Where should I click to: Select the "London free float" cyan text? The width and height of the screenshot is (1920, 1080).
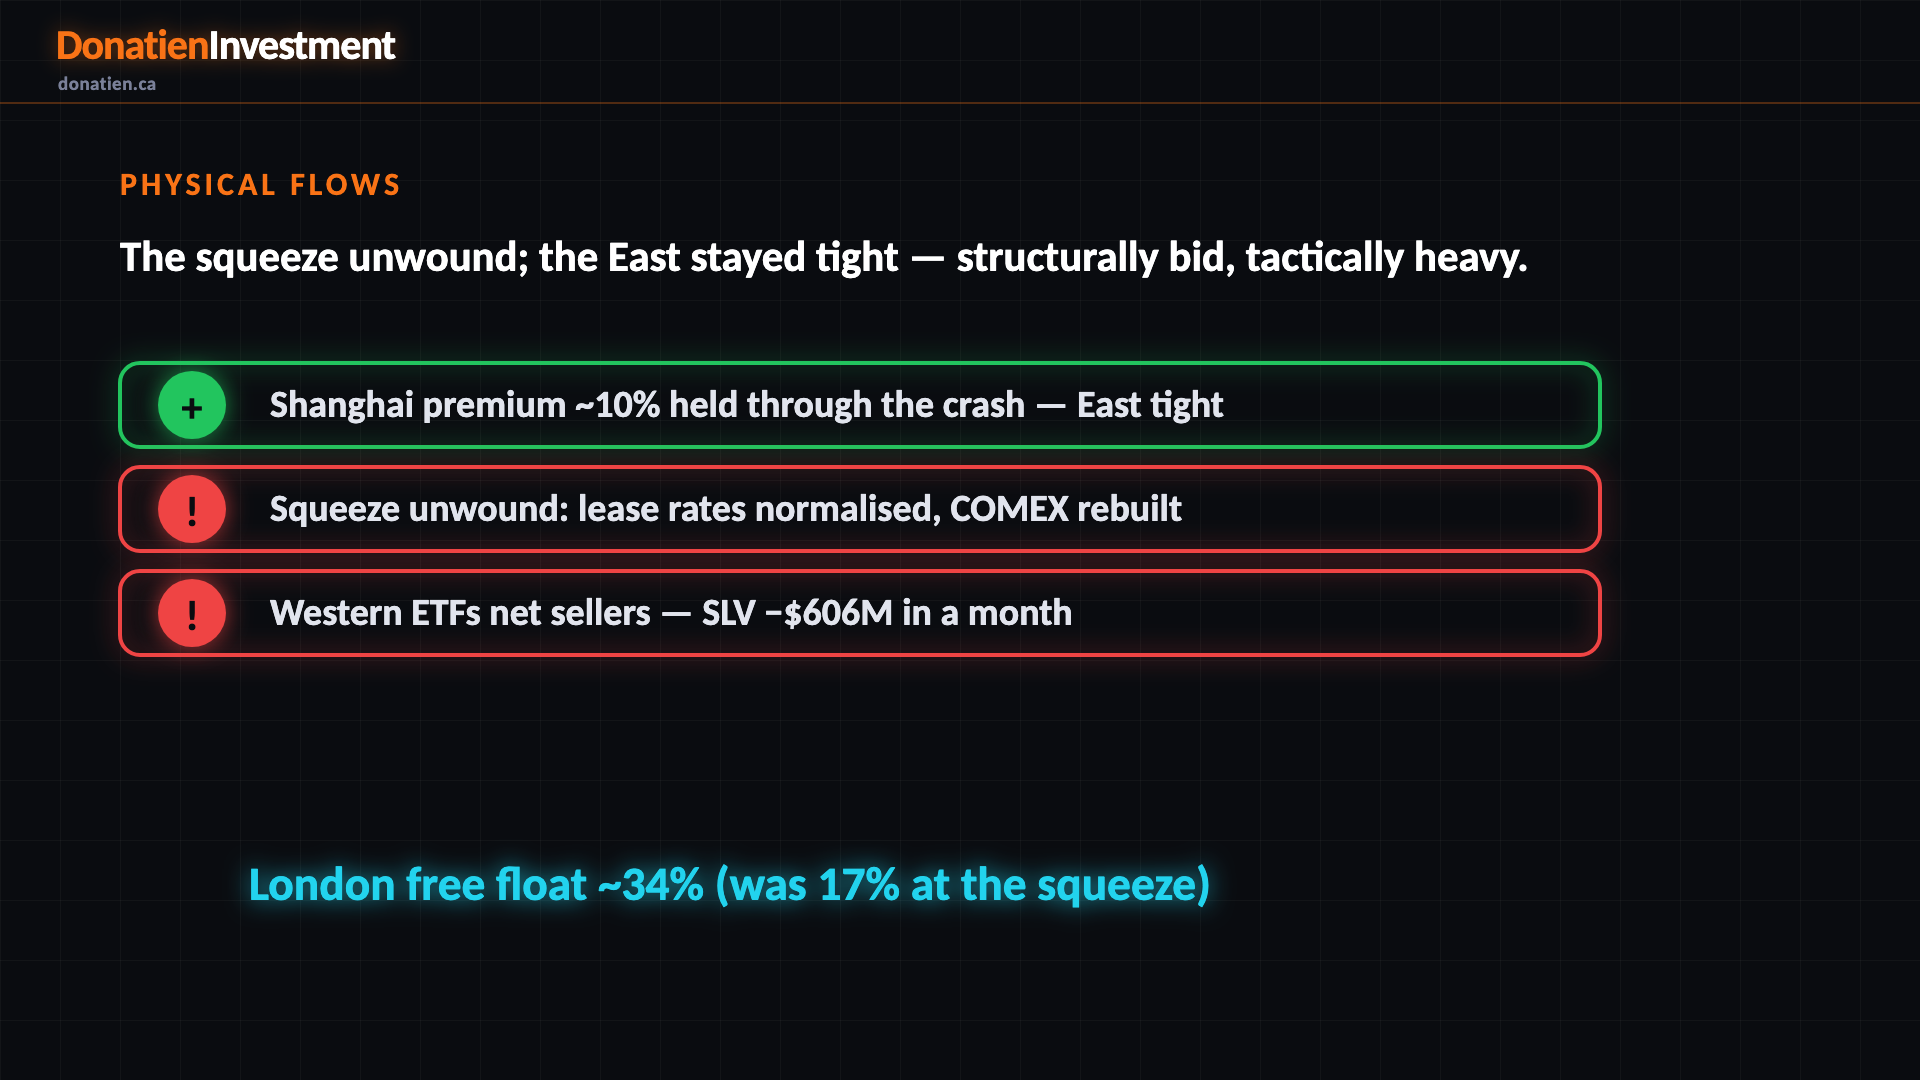417,885
